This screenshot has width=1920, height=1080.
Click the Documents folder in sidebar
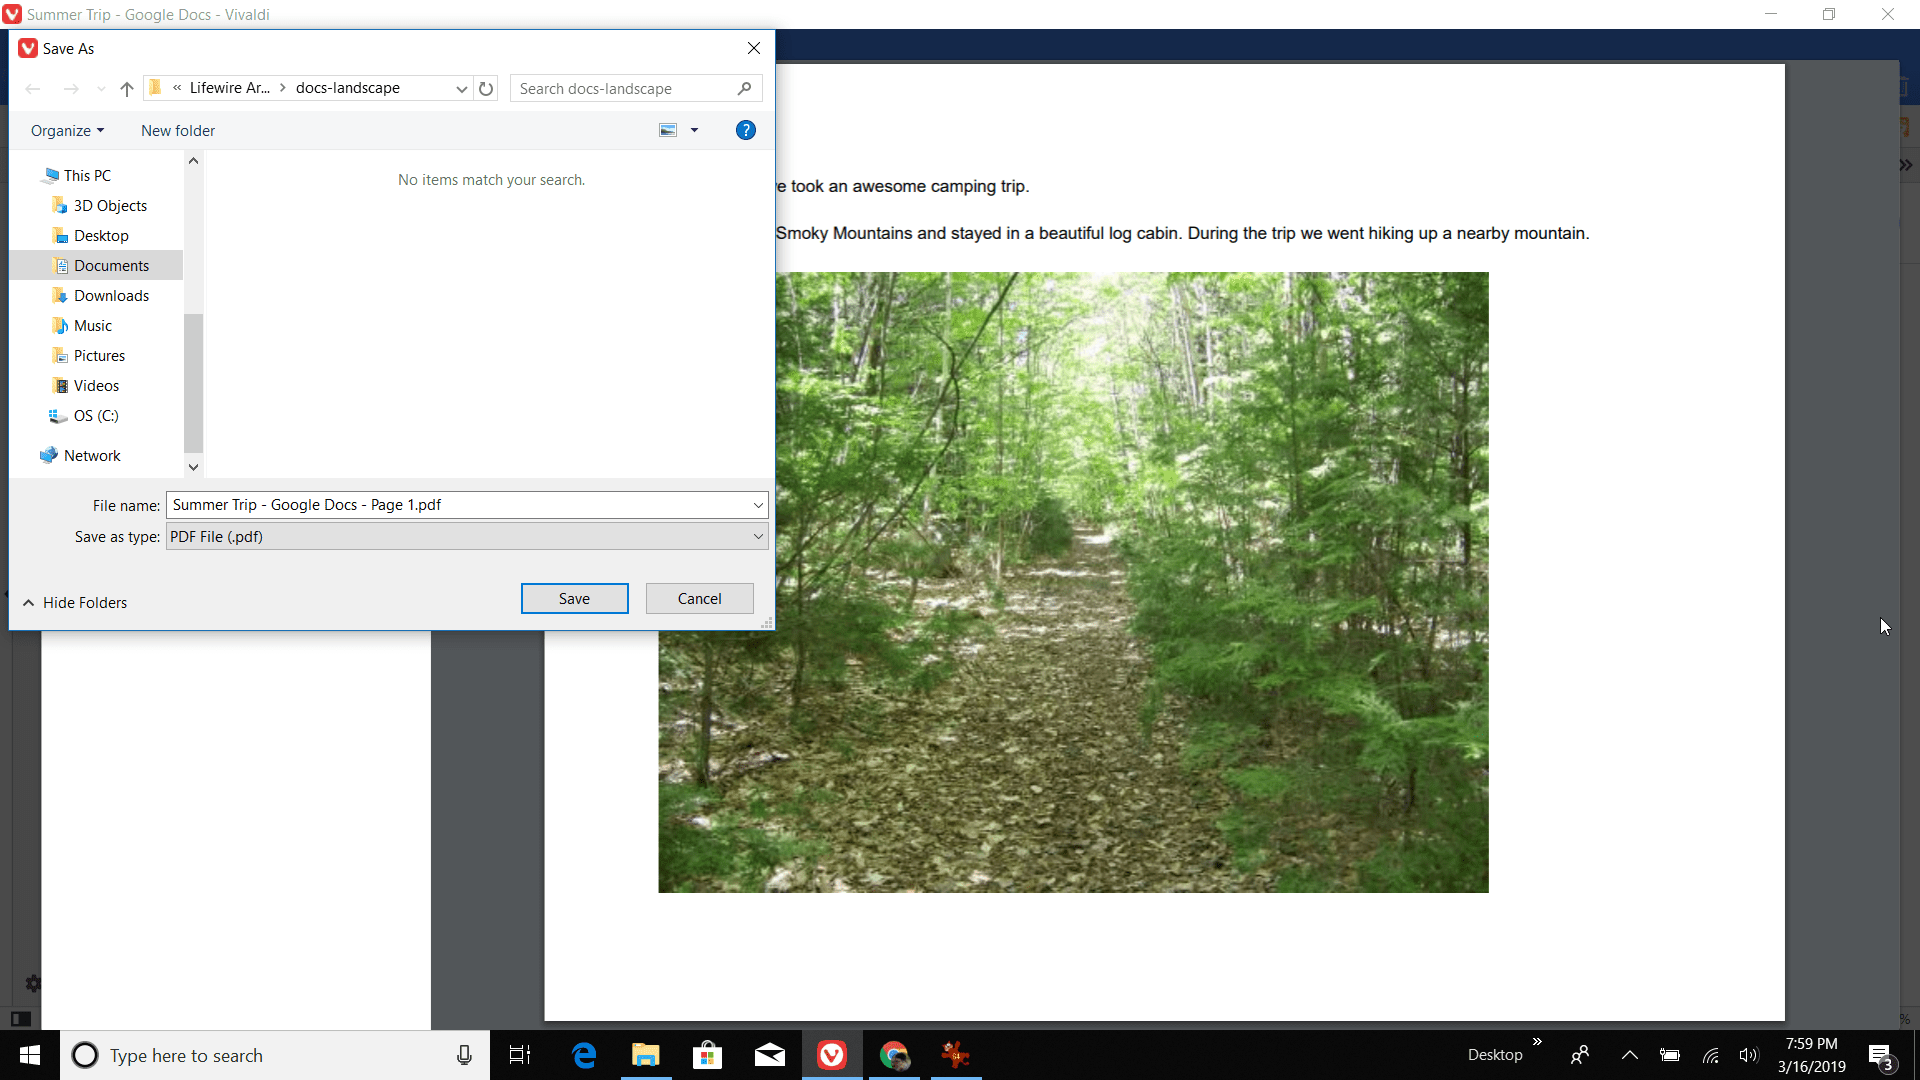(112, 265)
